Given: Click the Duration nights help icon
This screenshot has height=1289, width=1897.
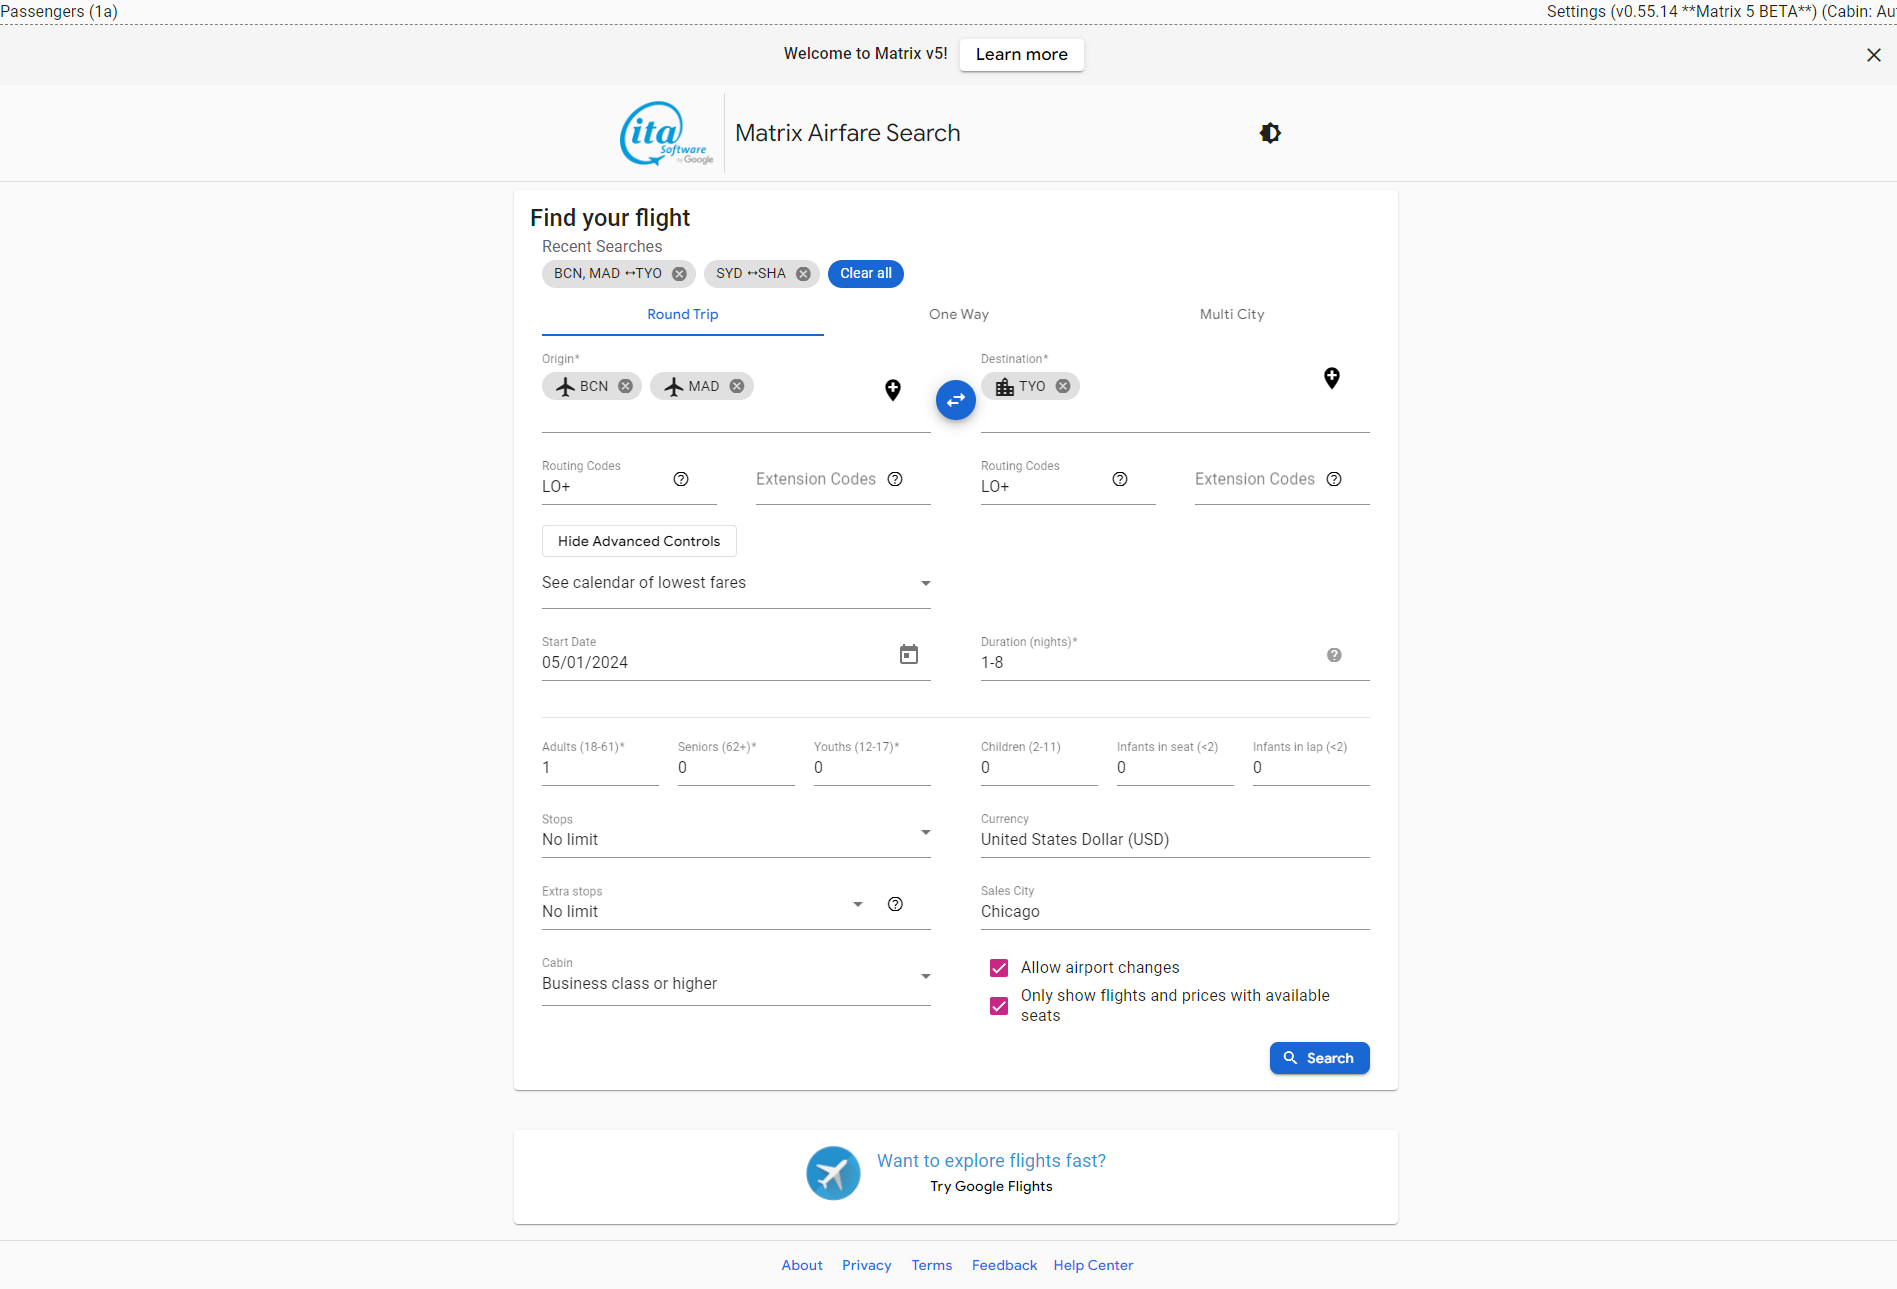Looking at the screenshot, I should 1334,655.
